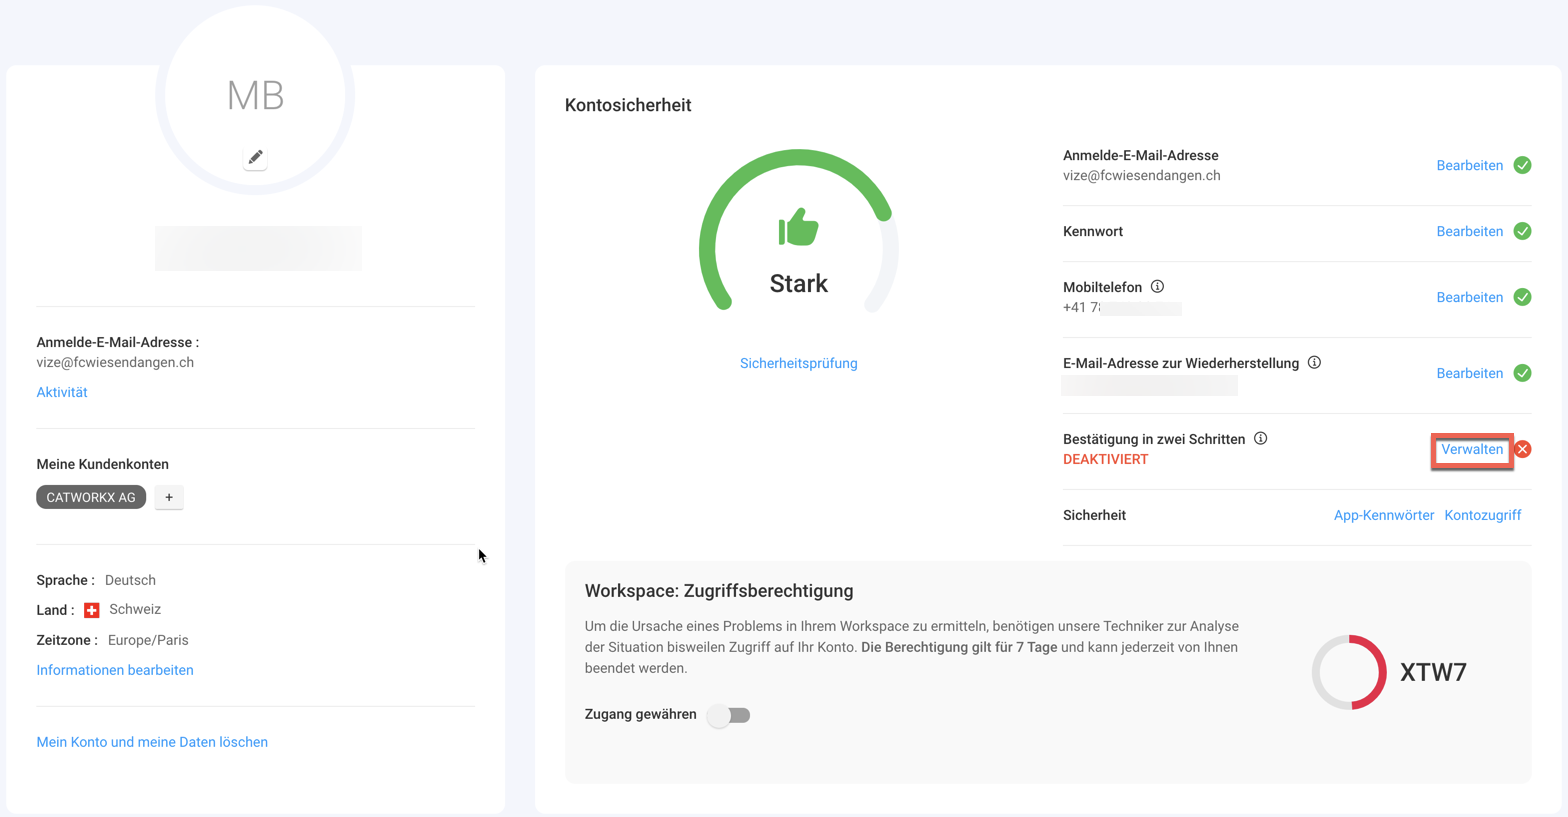This screenshot has width=1568, height=817.
Task: Enable the Zugang gewähren toggle switch
Action: coord(729,715)
